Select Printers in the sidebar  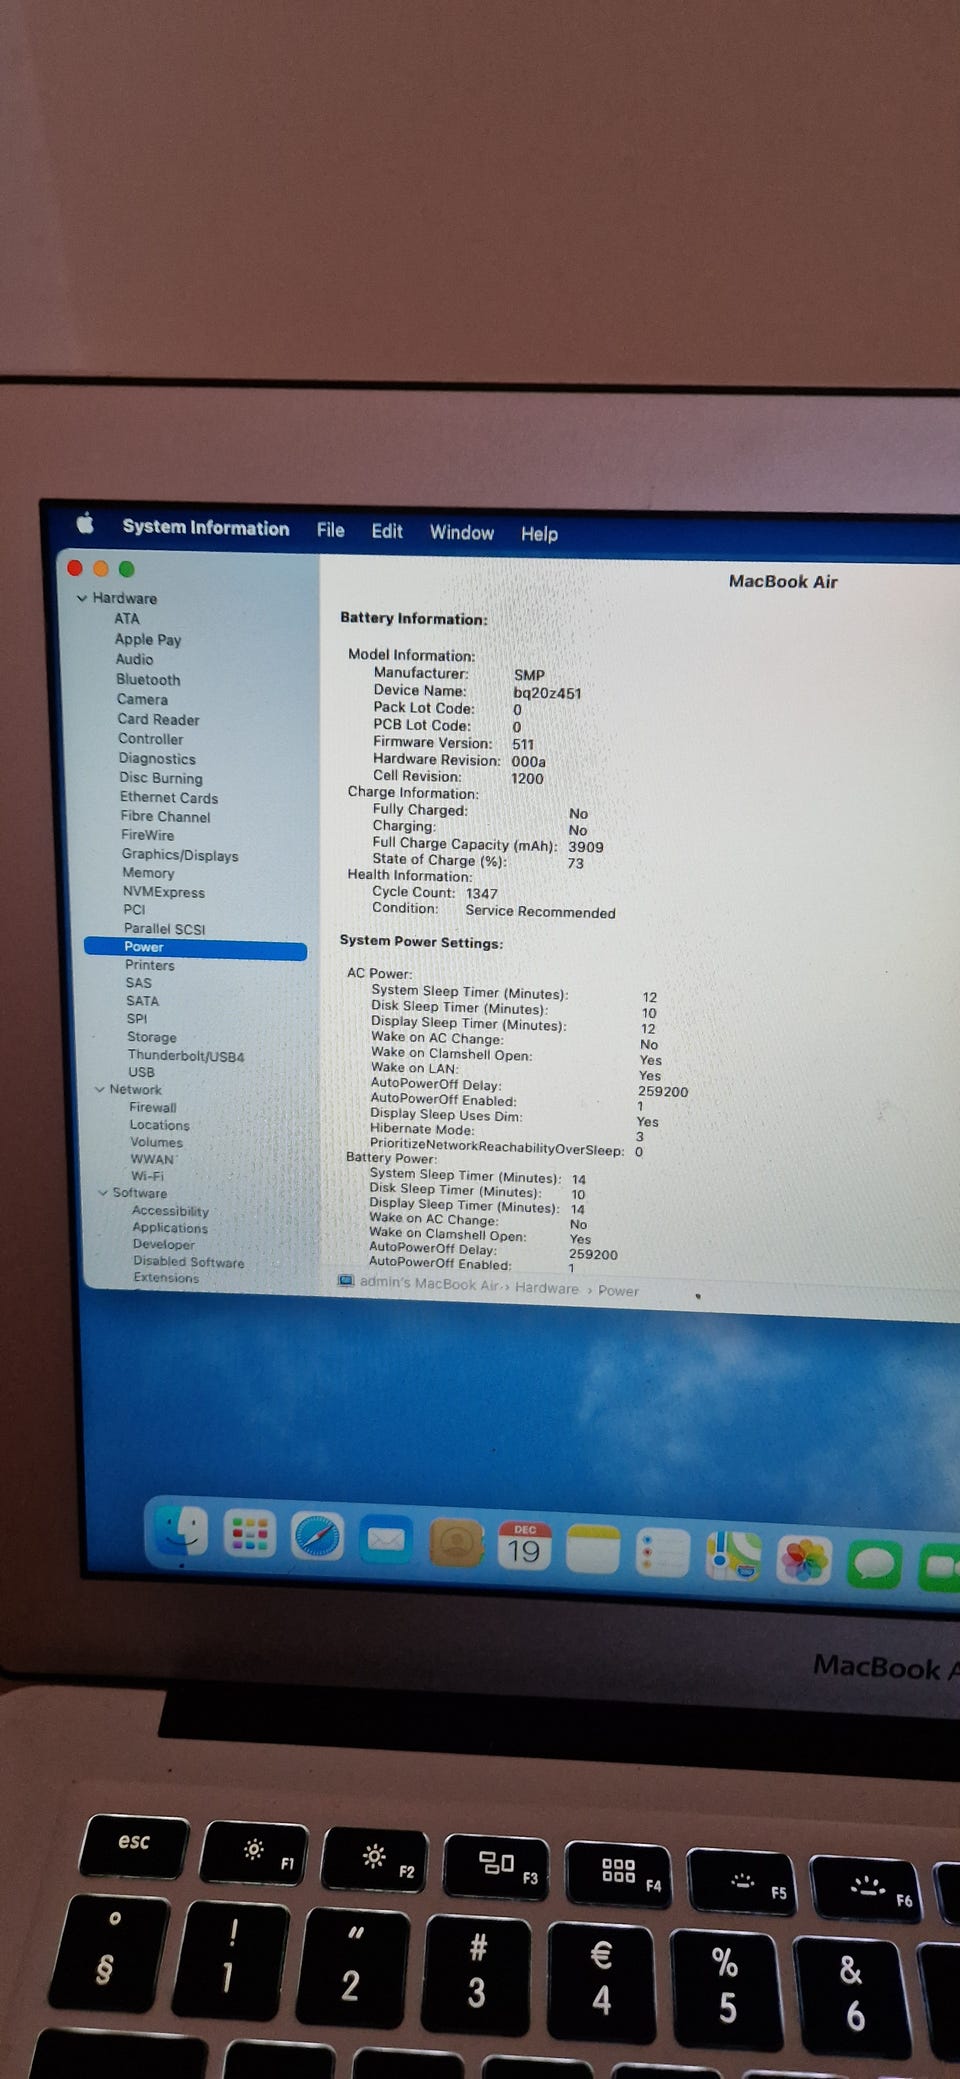[x=150, y=965]
